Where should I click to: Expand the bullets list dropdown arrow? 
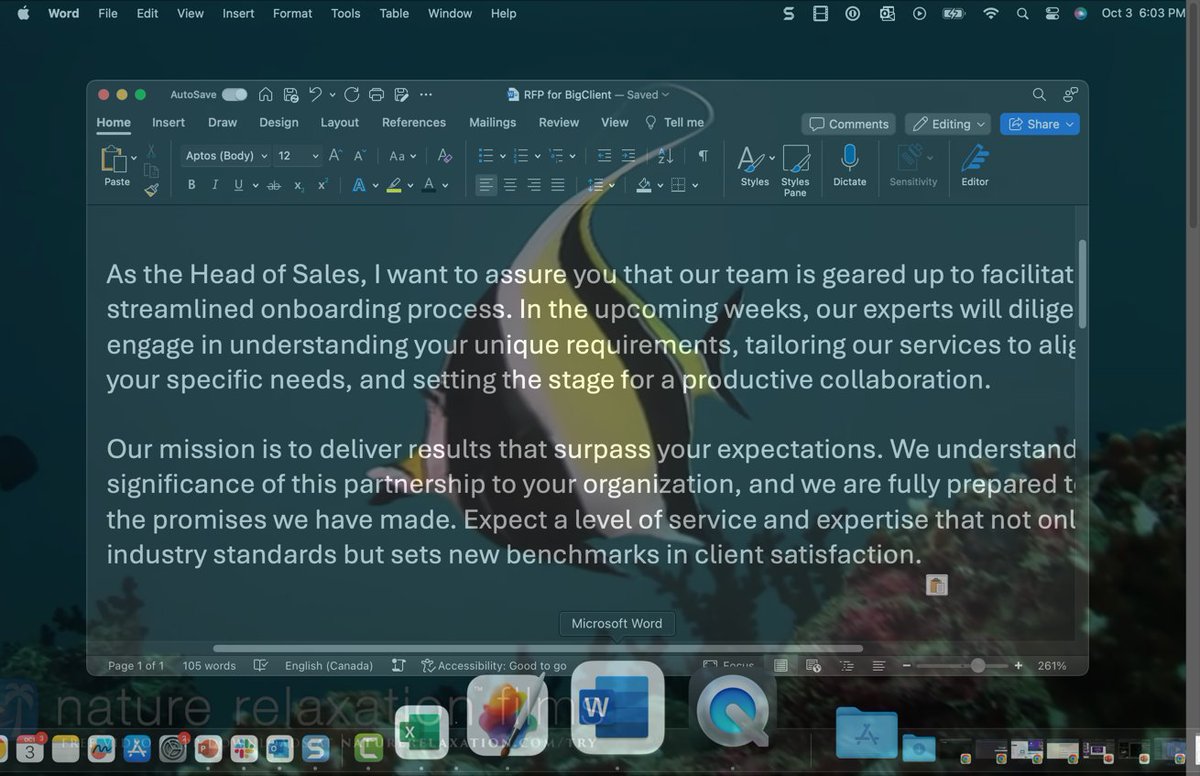coord(502,156)
